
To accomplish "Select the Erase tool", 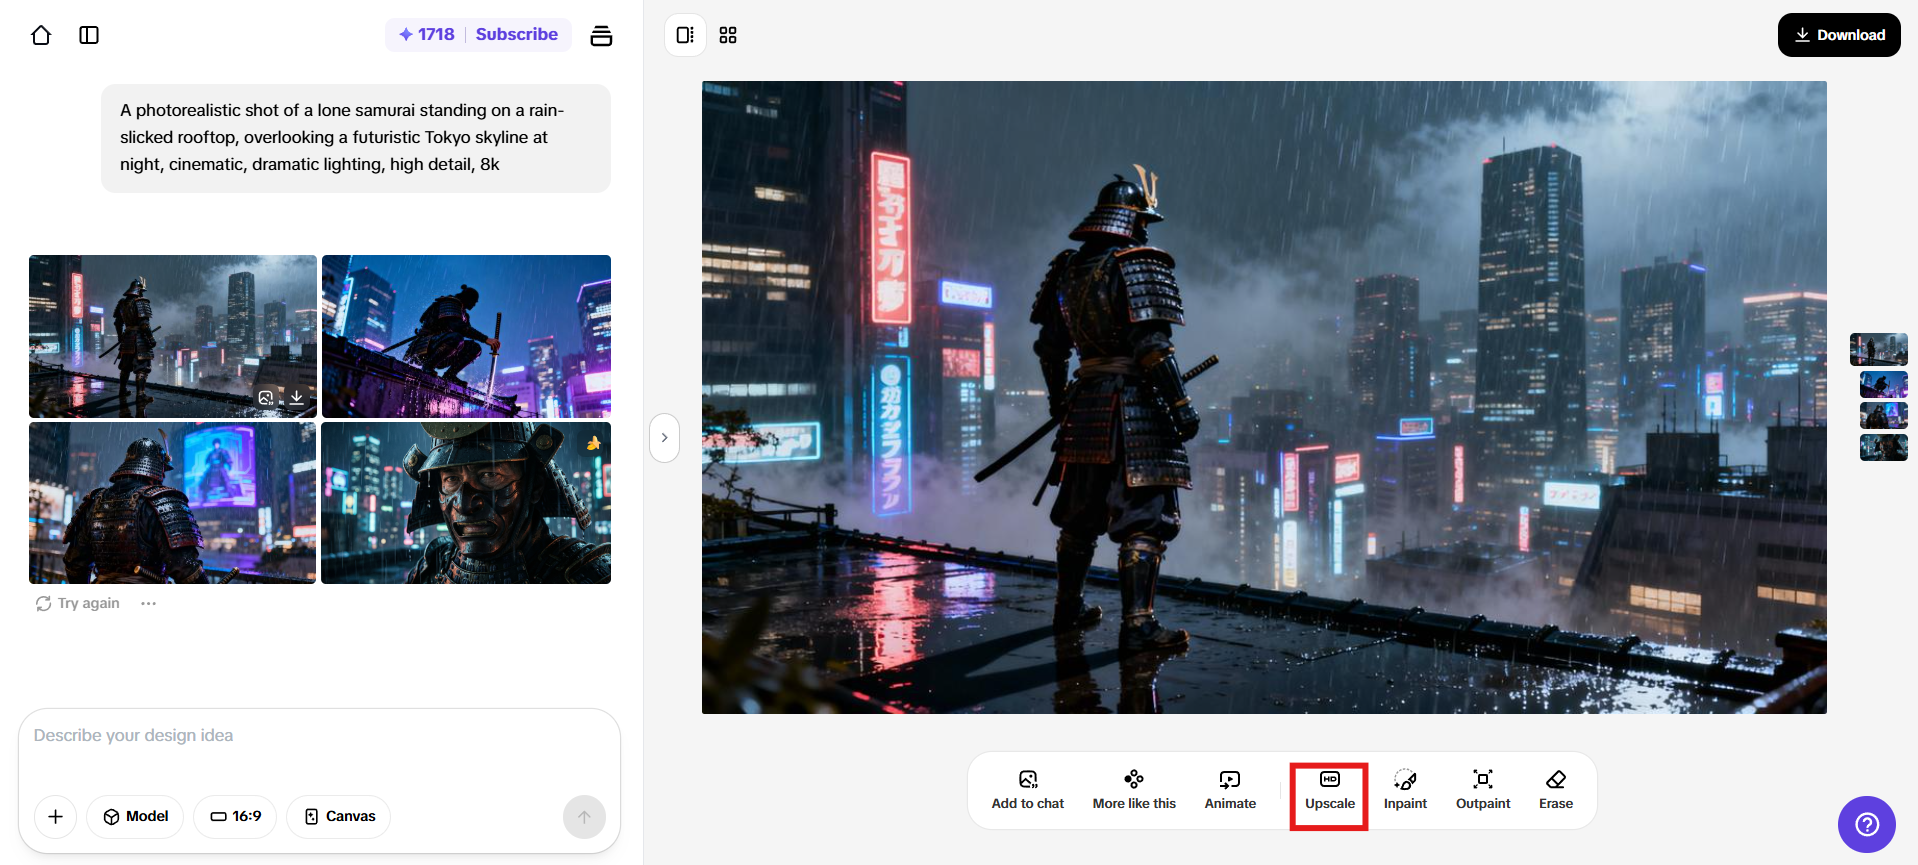I will coord(1556,790).
